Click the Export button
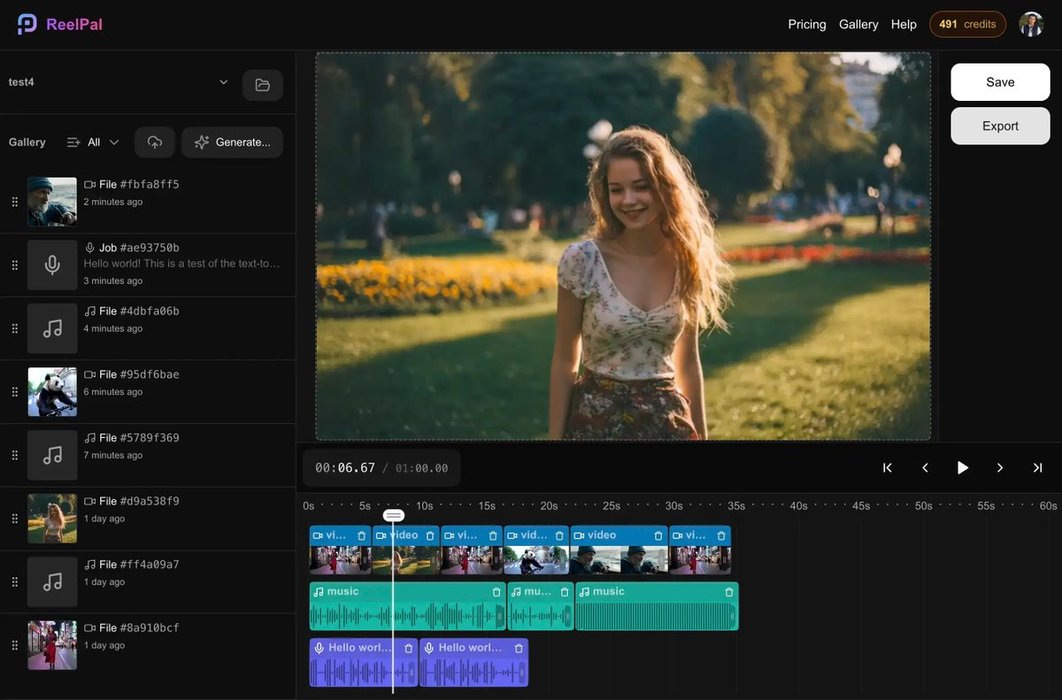The height and width of the screenshot is (700, 1062). pyautogui.click(x=999, y=126)
